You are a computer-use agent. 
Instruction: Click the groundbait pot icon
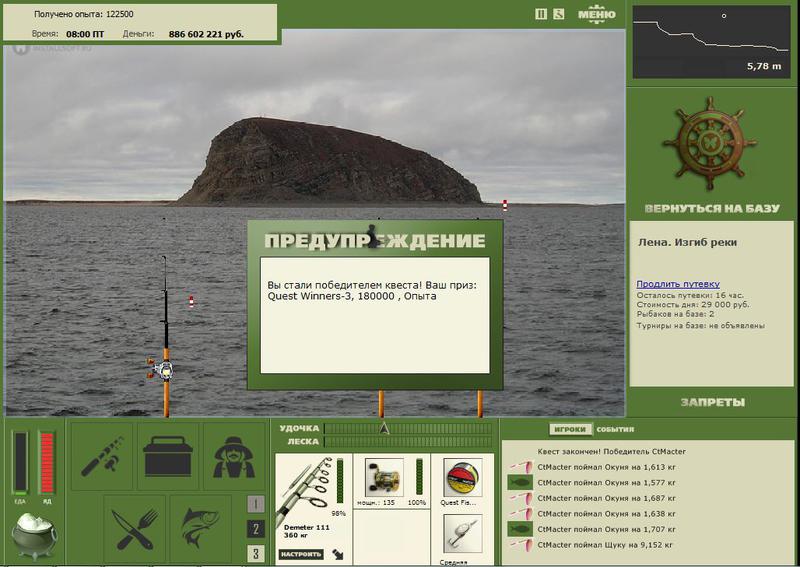[x=34, y=534]
